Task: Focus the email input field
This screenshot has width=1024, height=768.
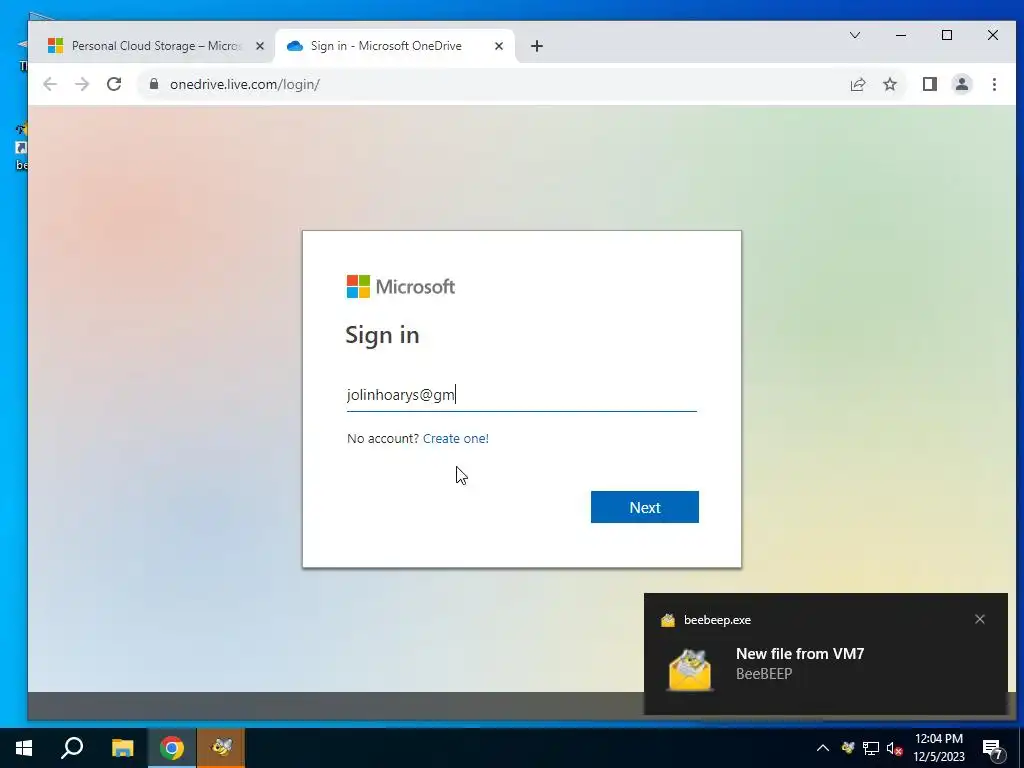Action: [x=522, y=395]
